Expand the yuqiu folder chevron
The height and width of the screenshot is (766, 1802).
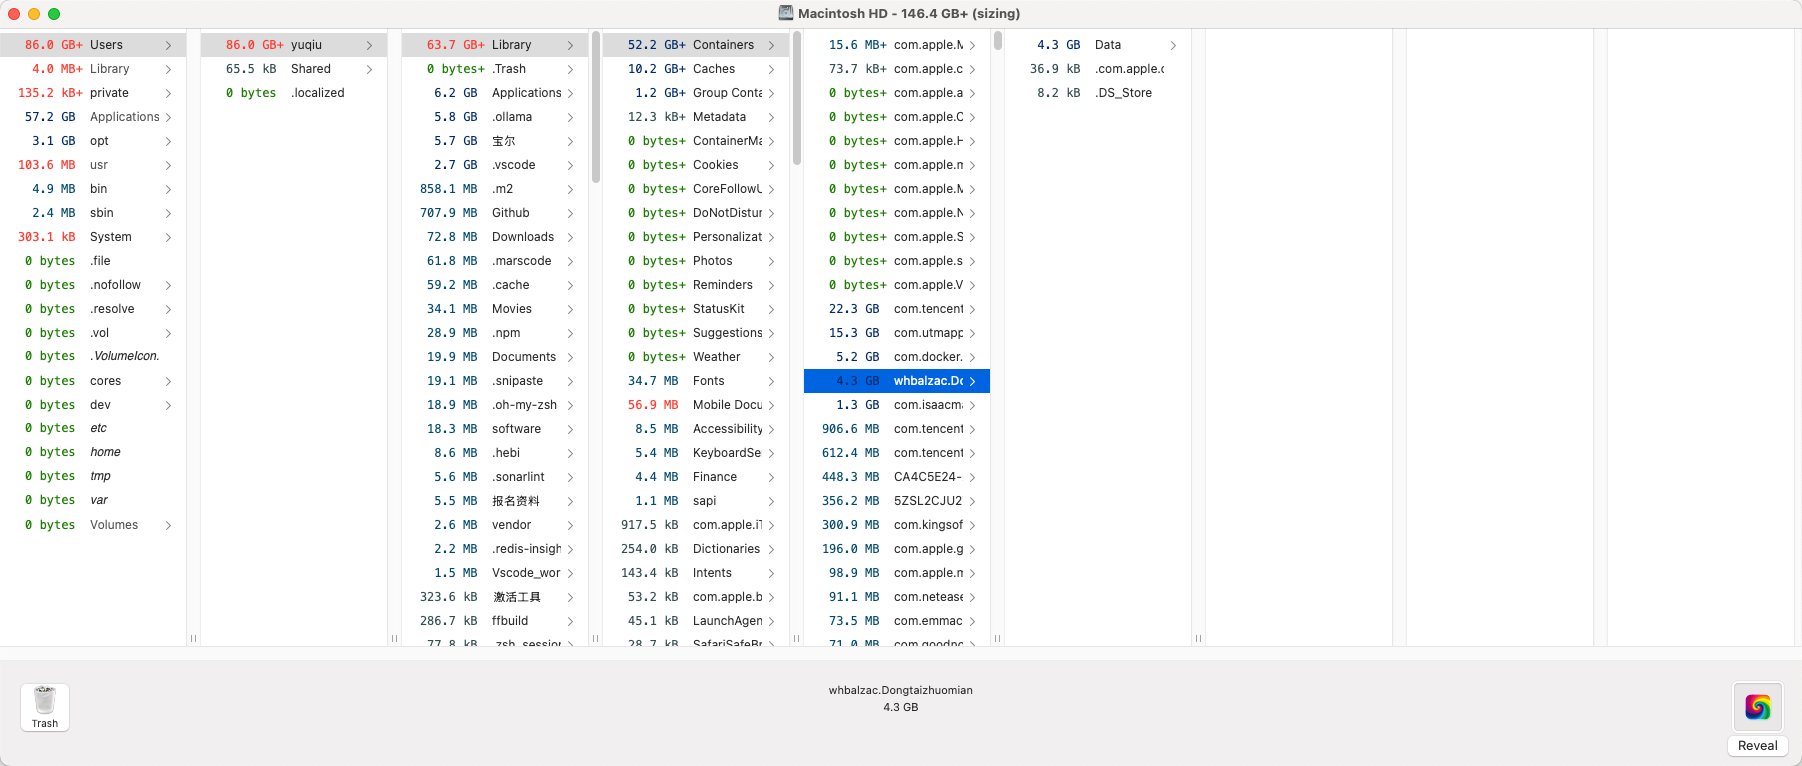369,45
